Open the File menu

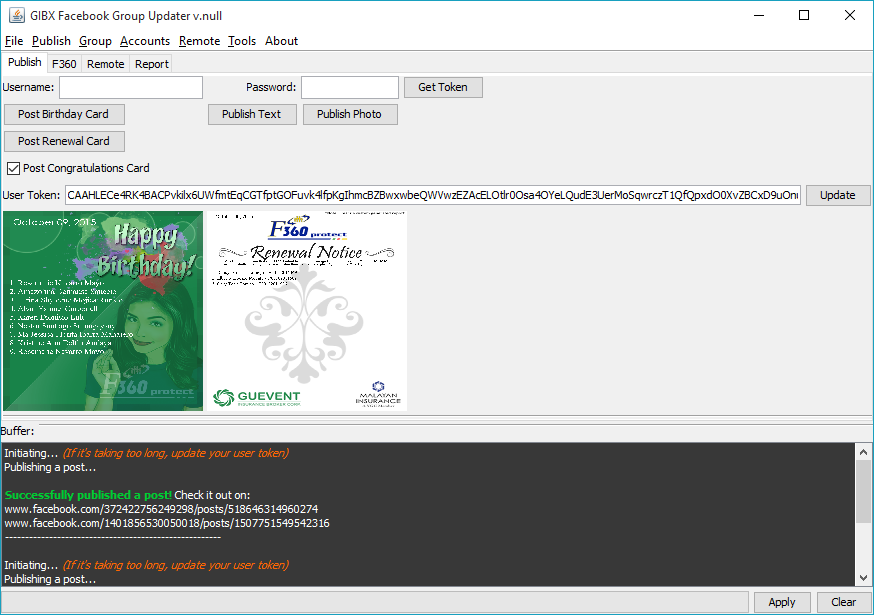point(14,41)
